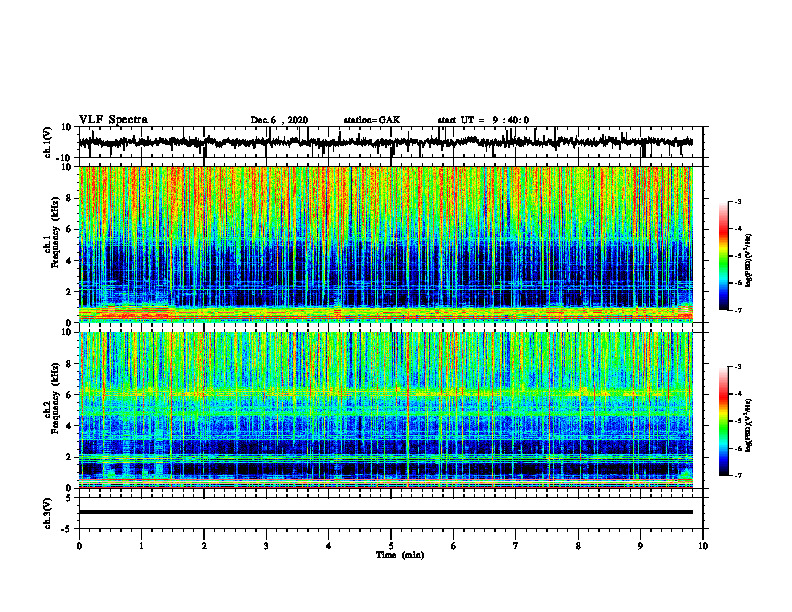The image size is (792, 612).
Task: Click the "9" minute tick label
Action: pos(640,546)
